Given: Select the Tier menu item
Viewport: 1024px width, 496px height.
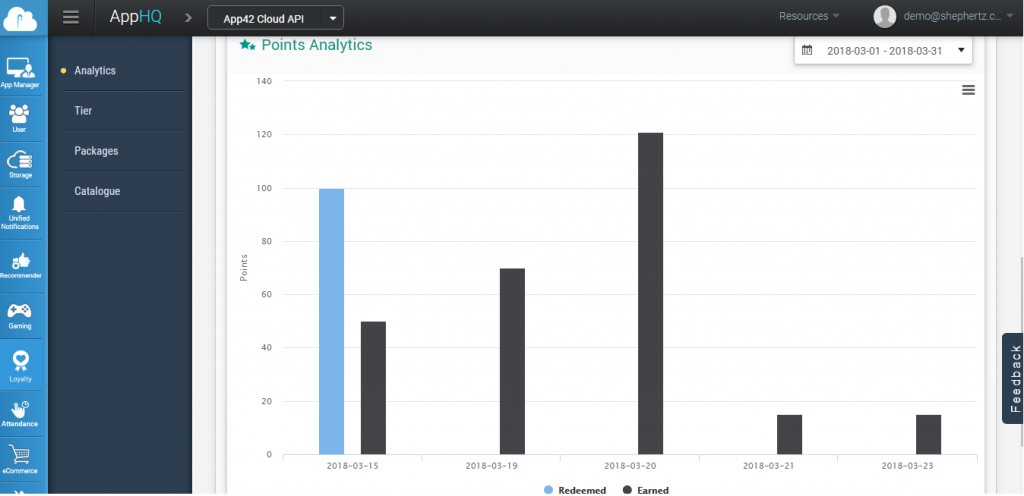Looking at the screenshot, I should (x=84, y=111).
